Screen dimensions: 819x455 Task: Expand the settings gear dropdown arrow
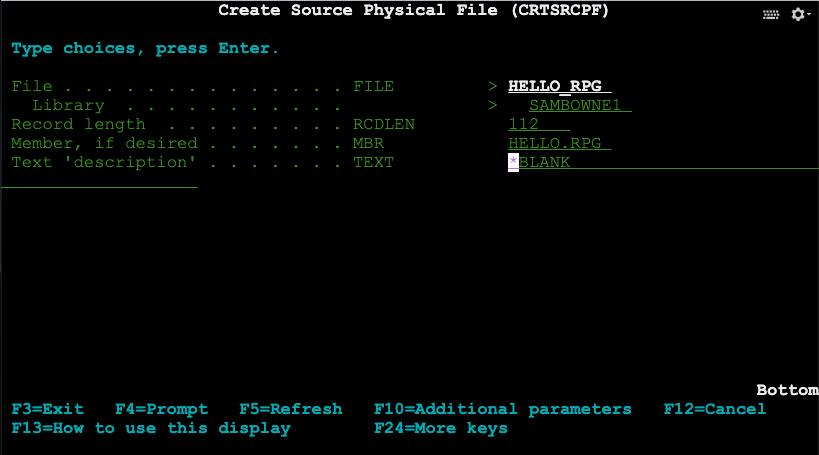(x=809, y=15)
